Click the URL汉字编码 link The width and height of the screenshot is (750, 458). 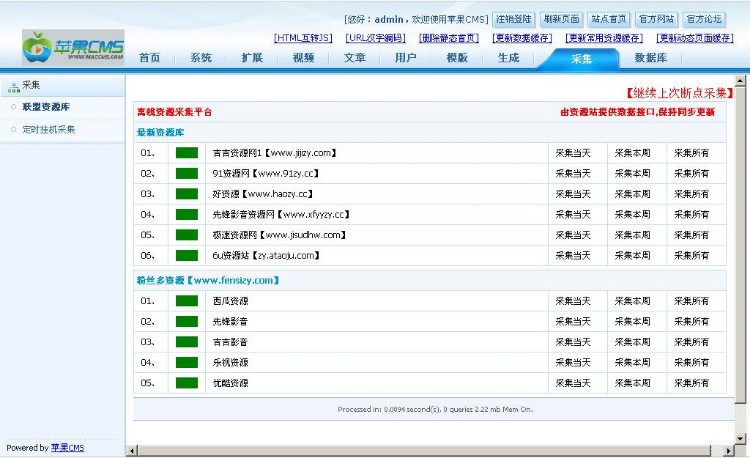[375, 38]
